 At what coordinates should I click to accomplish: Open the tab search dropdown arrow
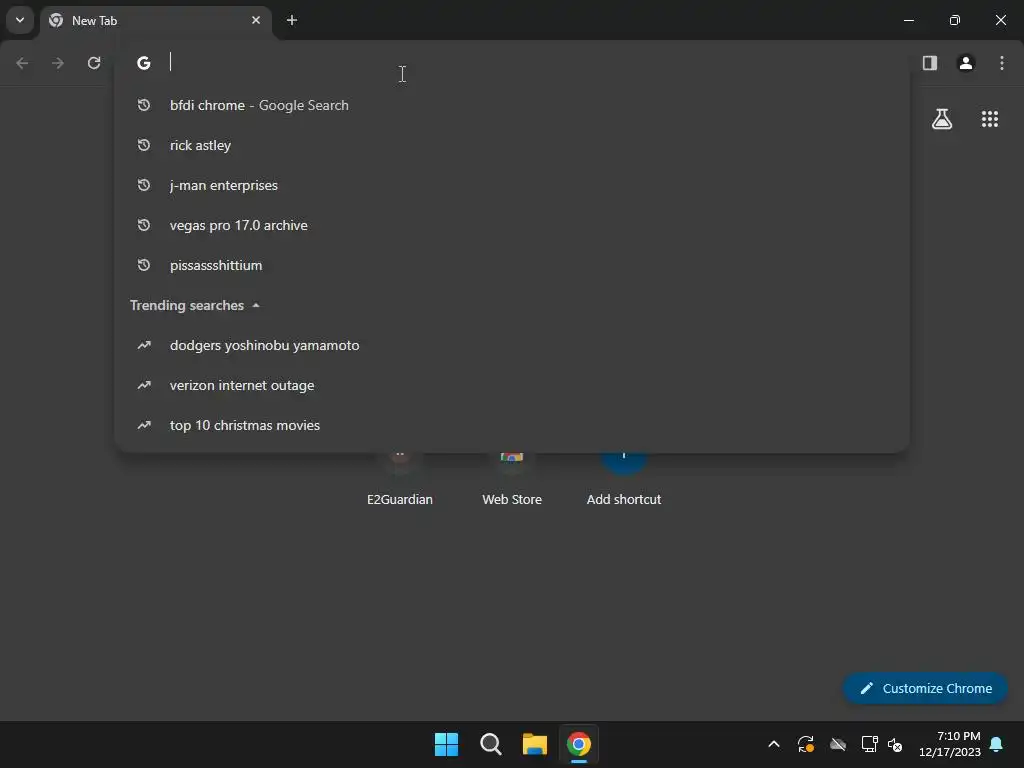tap(20, 20)
